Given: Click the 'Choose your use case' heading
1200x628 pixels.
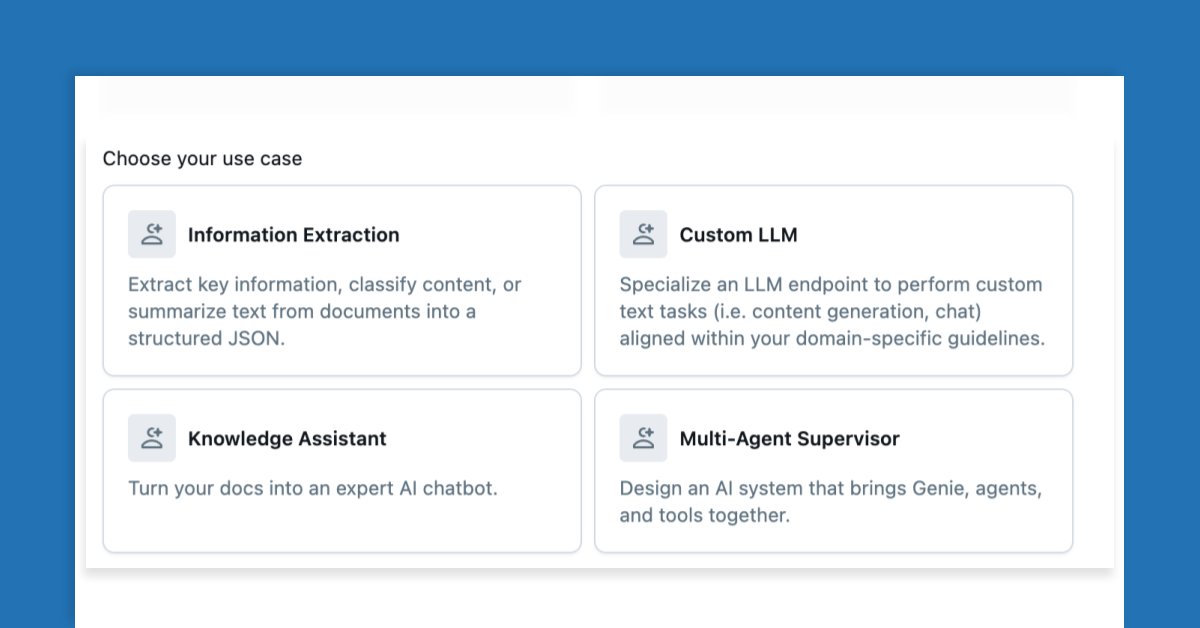Looking at the screenshot, I should [x=202, y=158].
